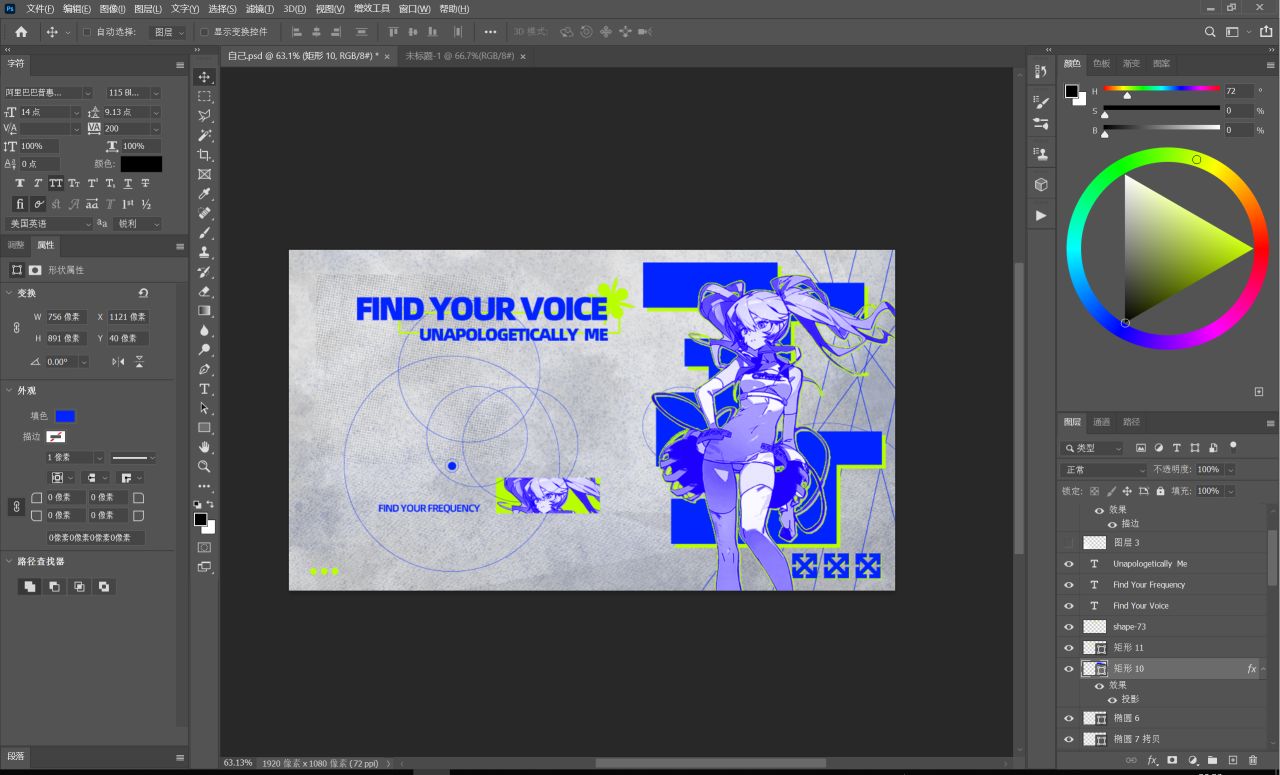Select the Pen tool
Screen dimensions: 1280x775
[x=204, y=369]
